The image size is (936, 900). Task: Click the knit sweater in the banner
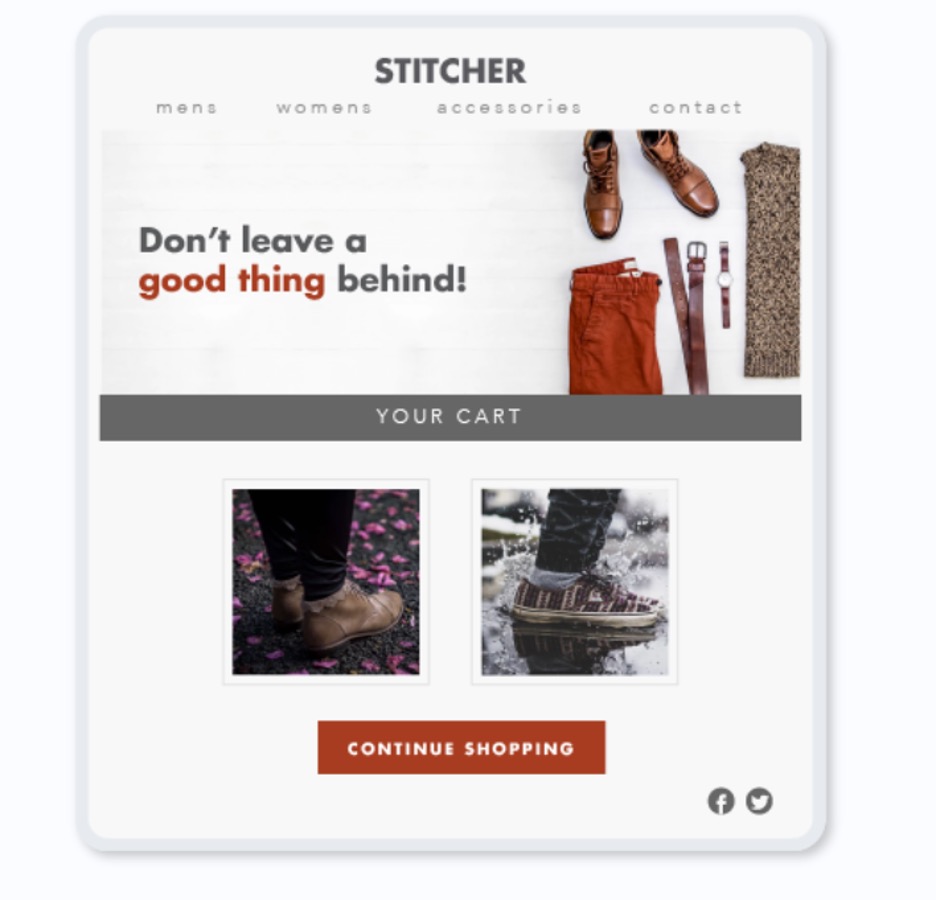tap(771, 260)
